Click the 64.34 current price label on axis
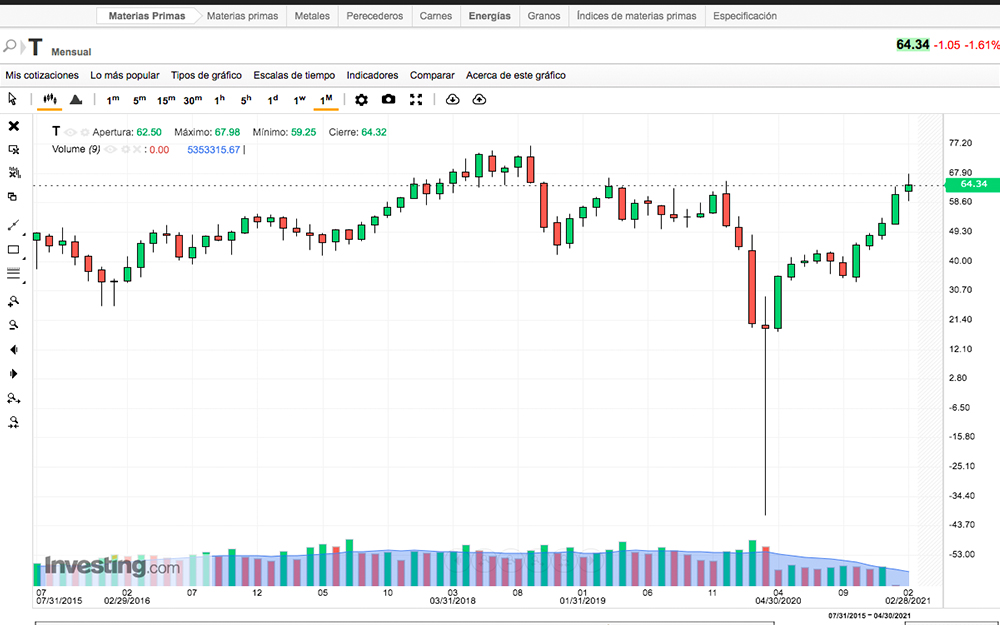 point(971,184)
